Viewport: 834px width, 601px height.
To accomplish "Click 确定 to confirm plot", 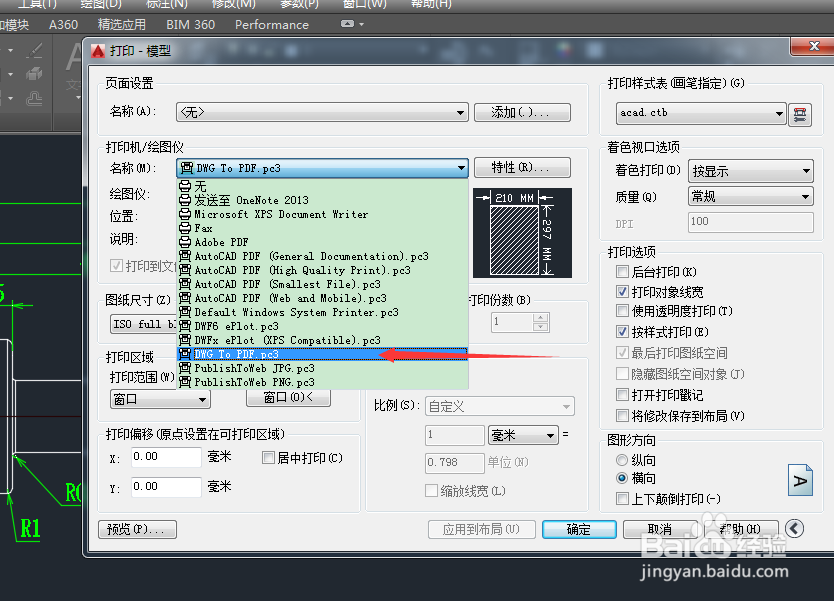I will [579, 529].
